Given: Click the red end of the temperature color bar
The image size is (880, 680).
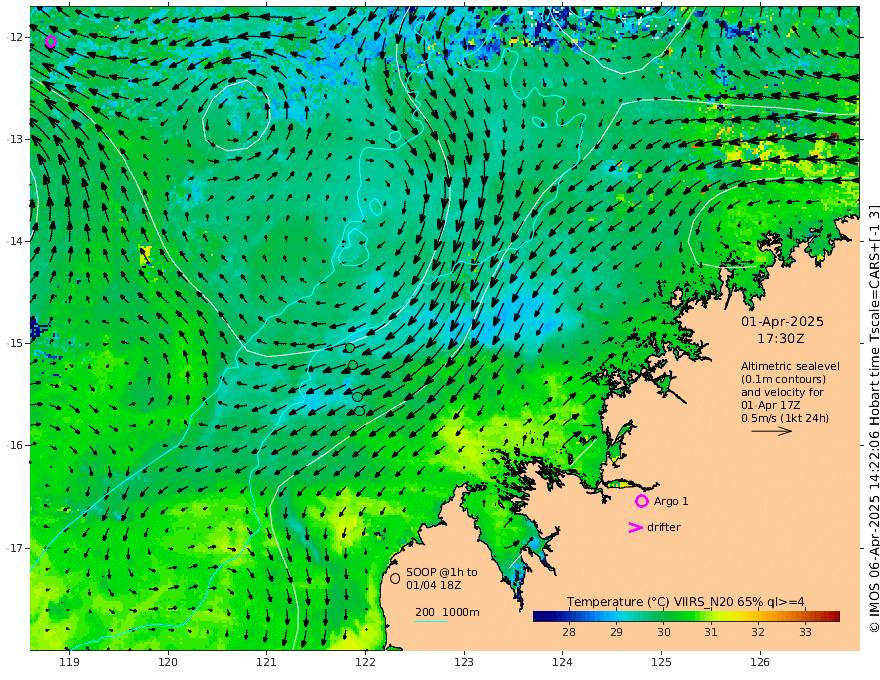Looking at the screenshot, I should pos(834,616).
